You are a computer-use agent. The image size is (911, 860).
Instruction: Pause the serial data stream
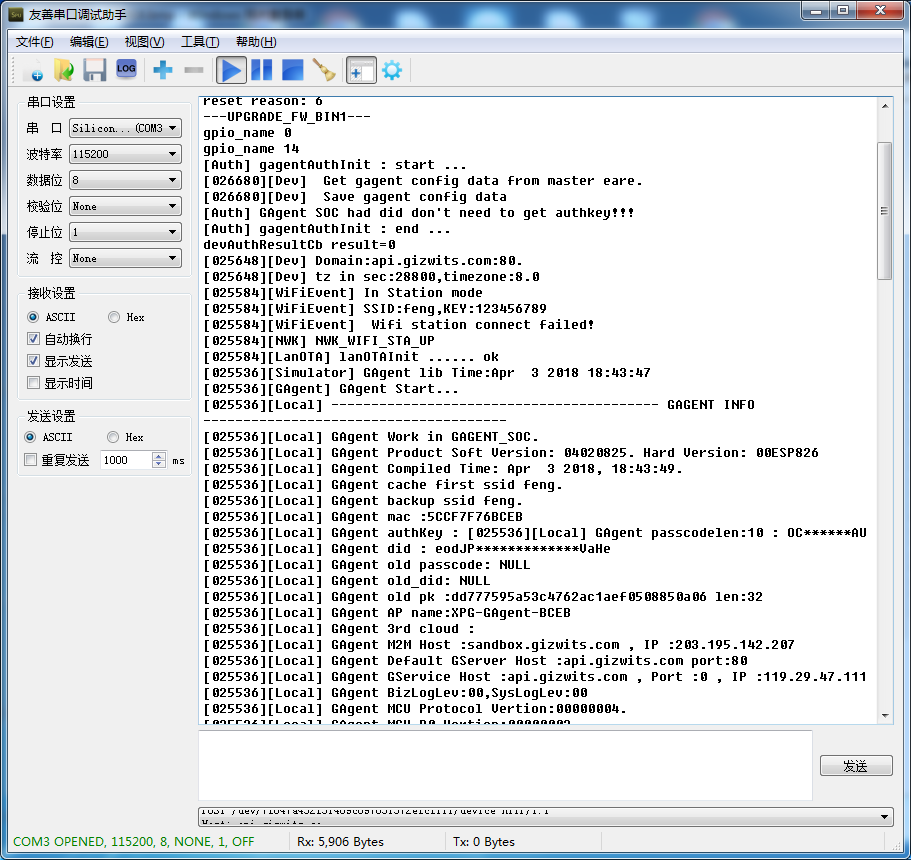(261, 70)
